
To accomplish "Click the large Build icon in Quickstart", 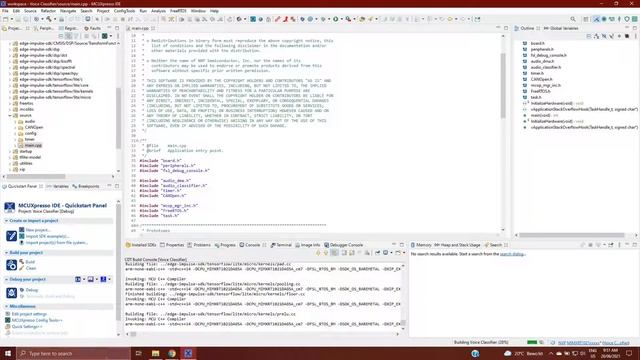I will [x=11, y=265].
